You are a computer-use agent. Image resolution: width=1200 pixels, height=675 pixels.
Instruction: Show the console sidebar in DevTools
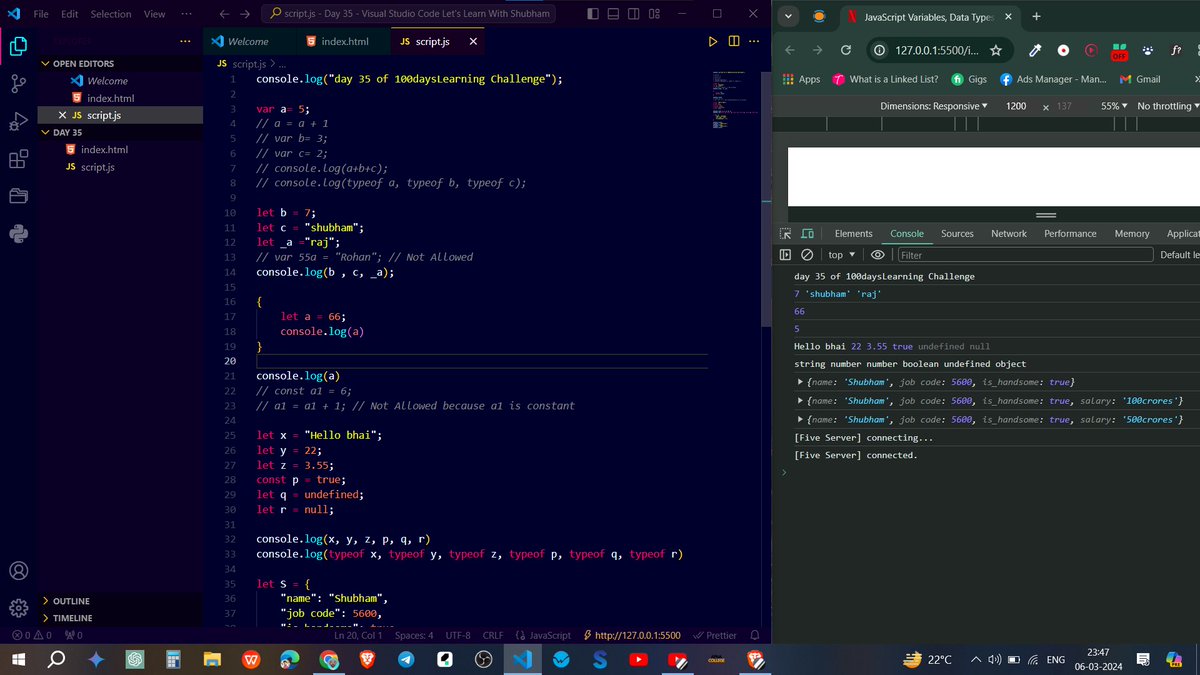click(x=786, y=254)
